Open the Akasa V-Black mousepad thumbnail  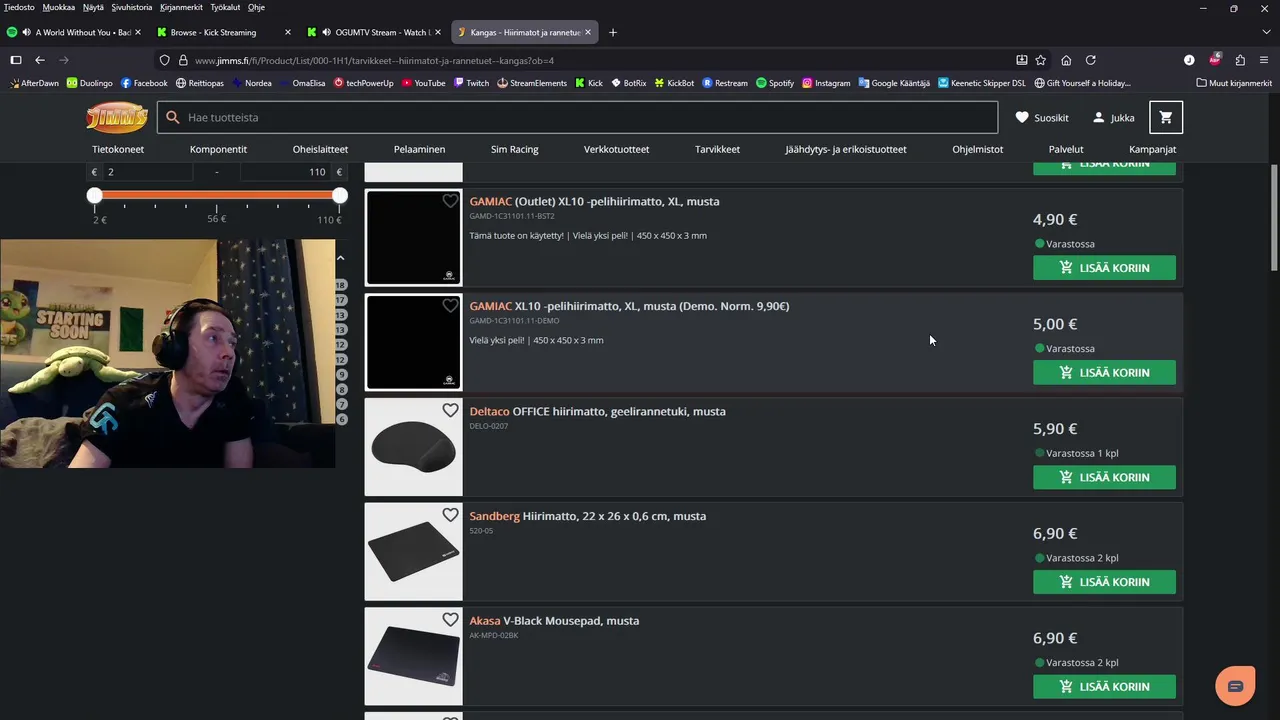[414, 657]
